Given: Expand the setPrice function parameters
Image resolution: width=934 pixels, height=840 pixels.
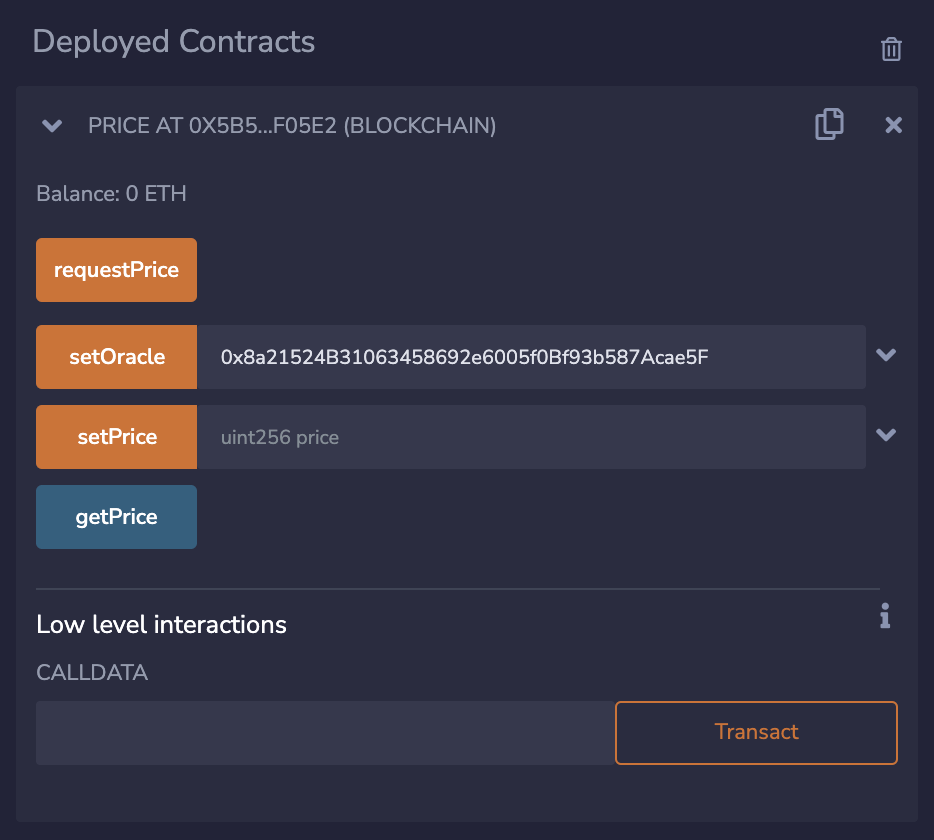Looking at the screenshot, I should click(x=885, y=435).
